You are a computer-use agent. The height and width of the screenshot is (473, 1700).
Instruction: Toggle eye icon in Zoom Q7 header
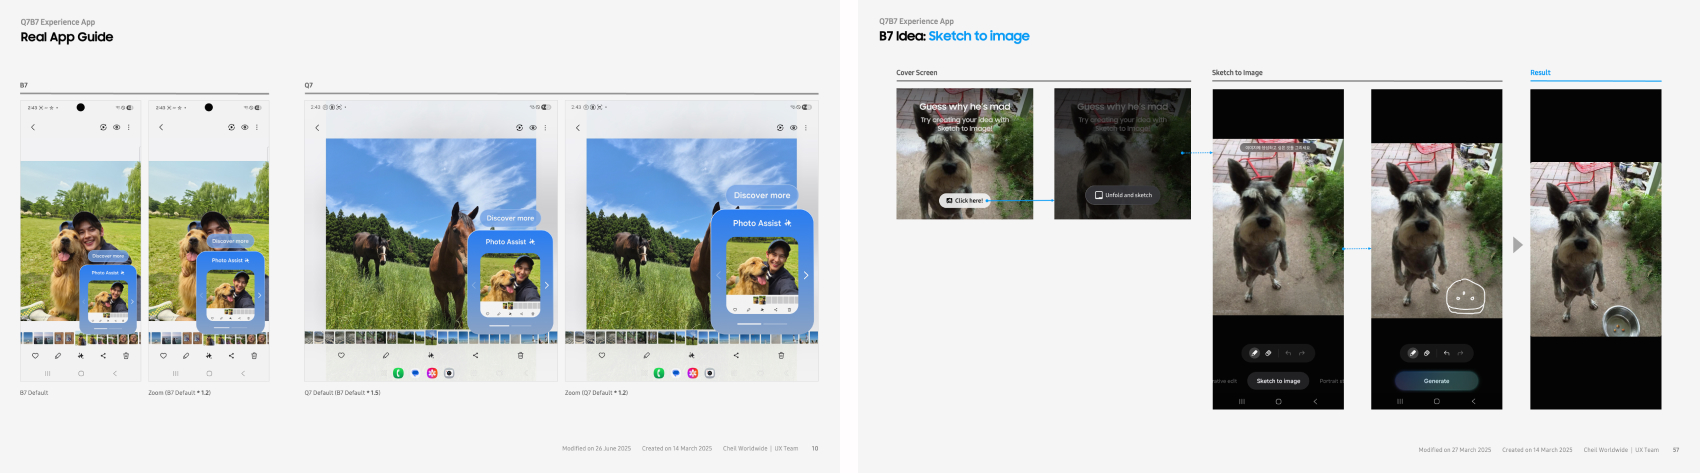[x=794, y=127]
